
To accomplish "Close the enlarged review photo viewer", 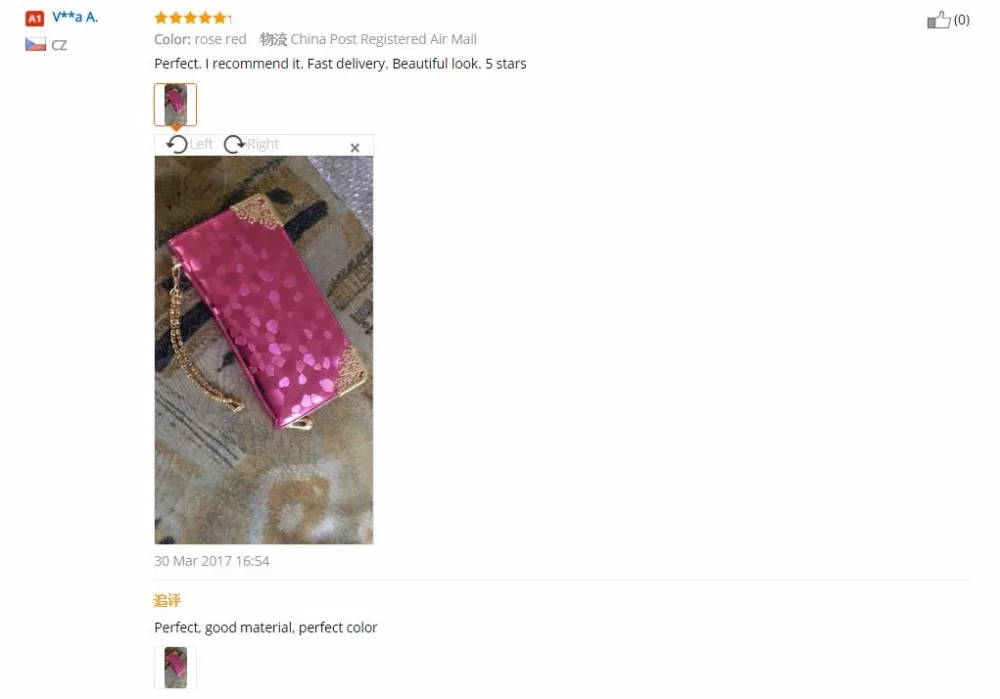I will click(x=355, y=147).
